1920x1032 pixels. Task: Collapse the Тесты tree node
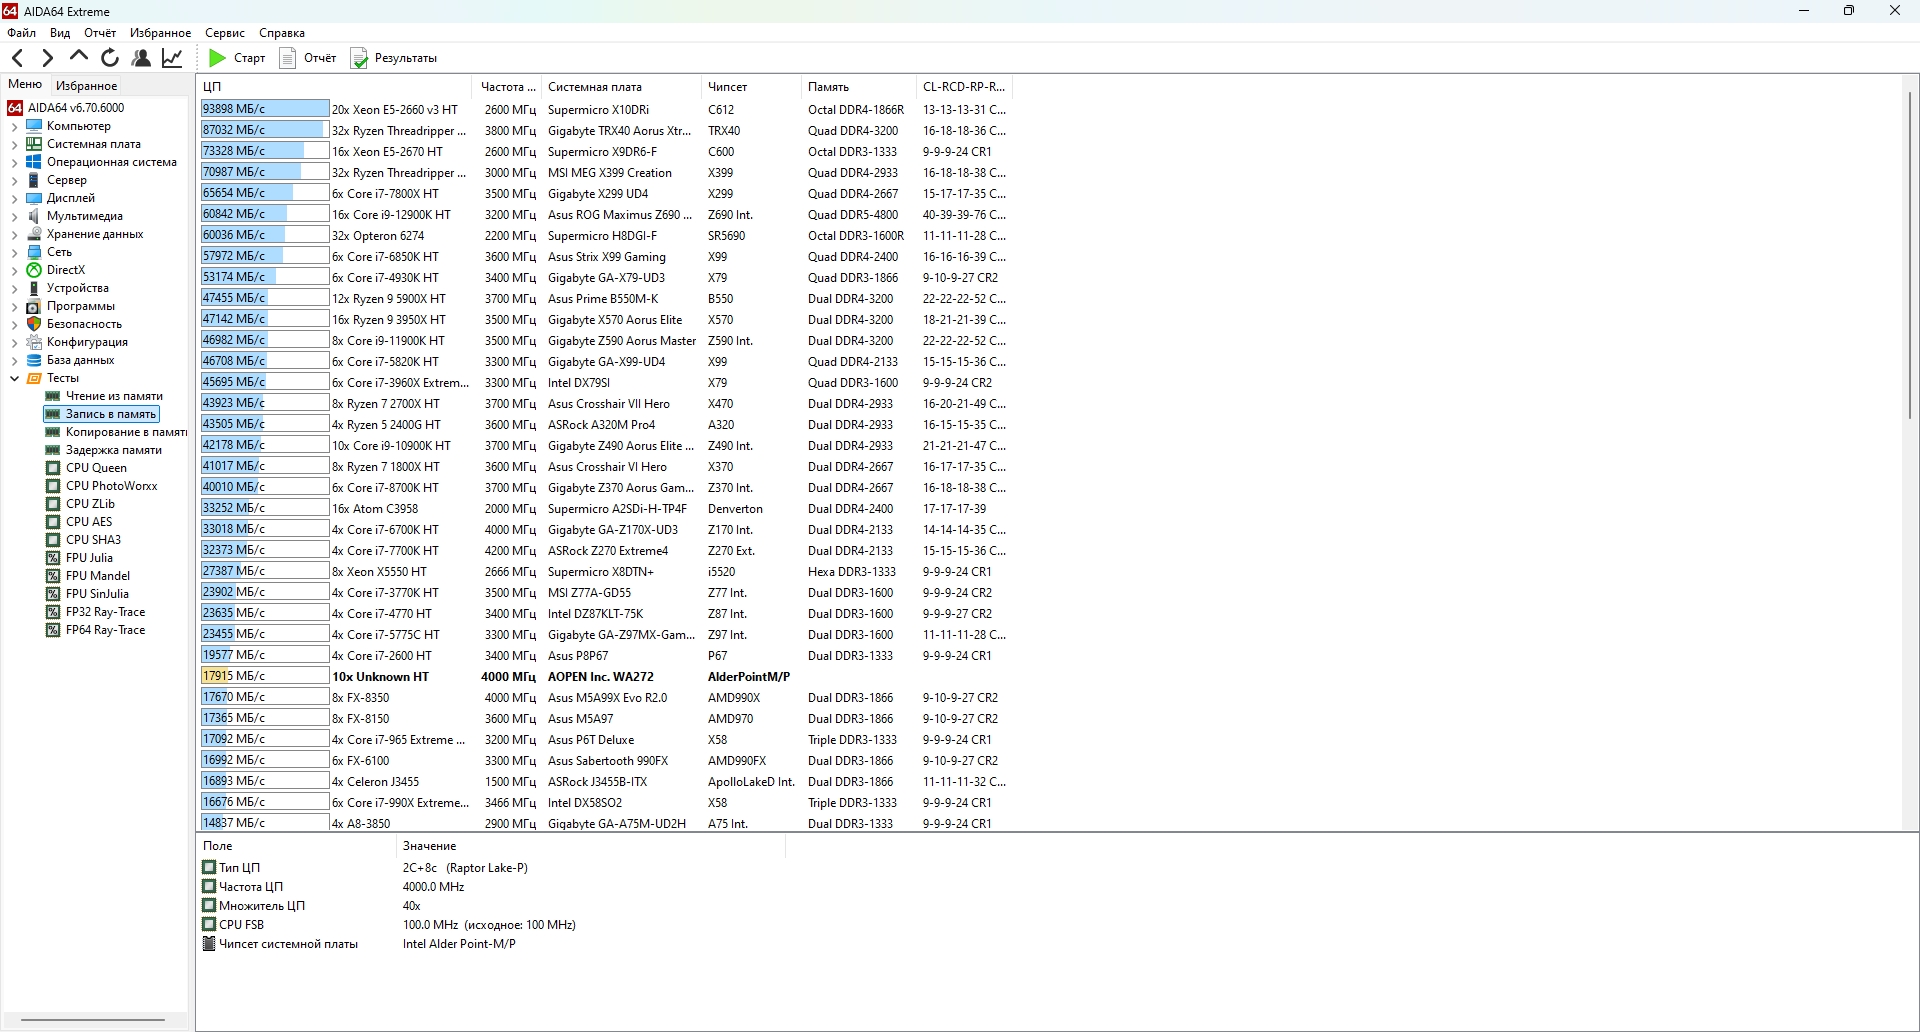tap(14, 378)
